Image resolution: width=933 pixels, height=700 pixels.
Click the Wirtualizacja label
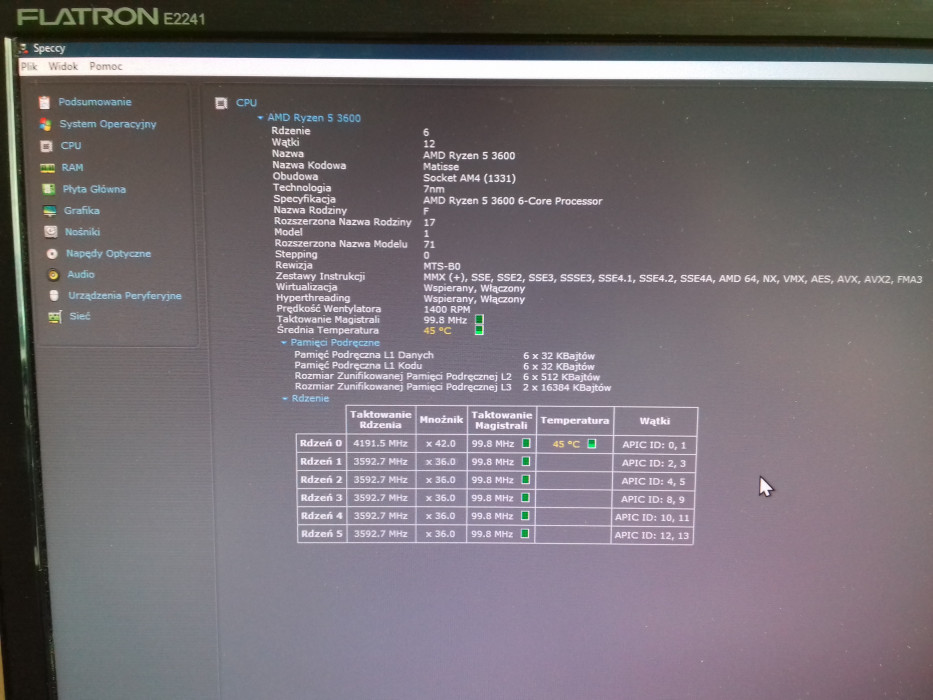tap(306, 287)
